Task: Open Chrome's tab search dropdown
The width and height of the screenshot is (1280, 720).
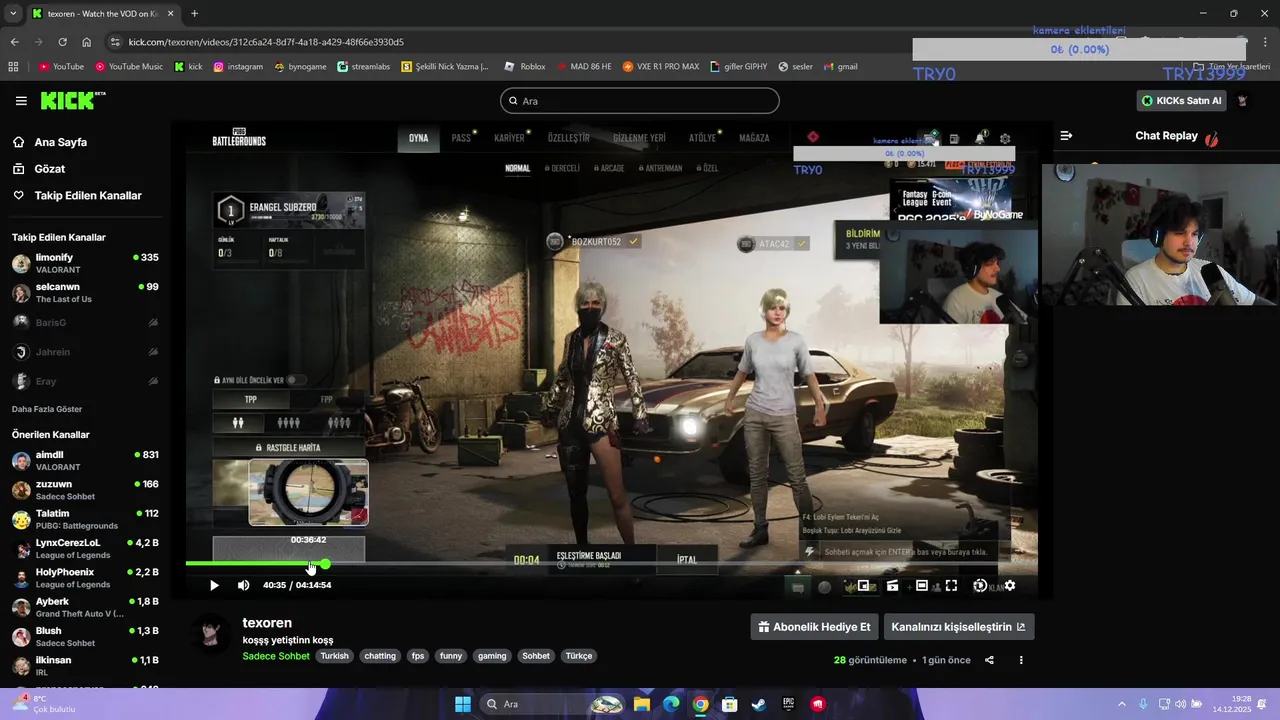Action: [13, 14]
